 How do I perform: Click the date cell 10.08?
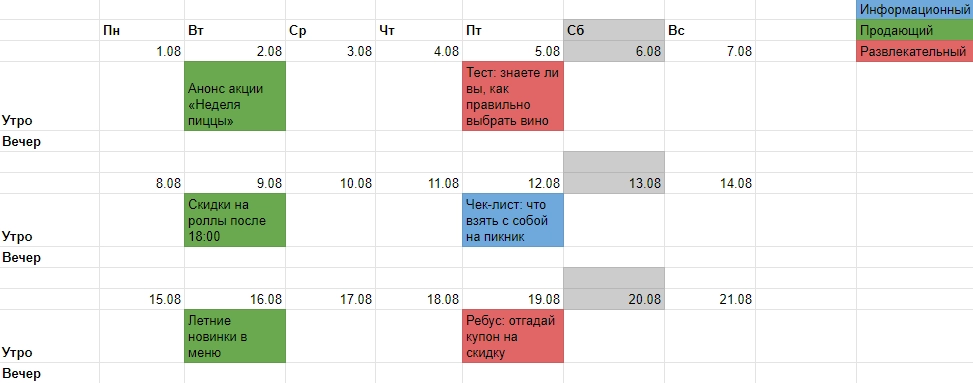click(x=330, y=184)
